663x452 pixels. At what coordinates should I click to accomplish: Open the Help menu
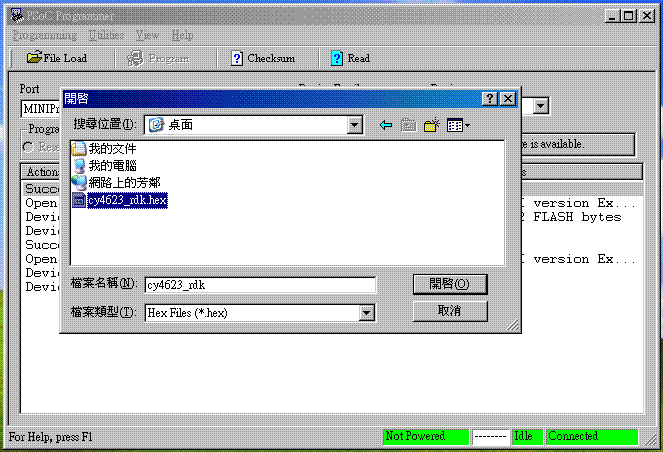tap(182, 35)
